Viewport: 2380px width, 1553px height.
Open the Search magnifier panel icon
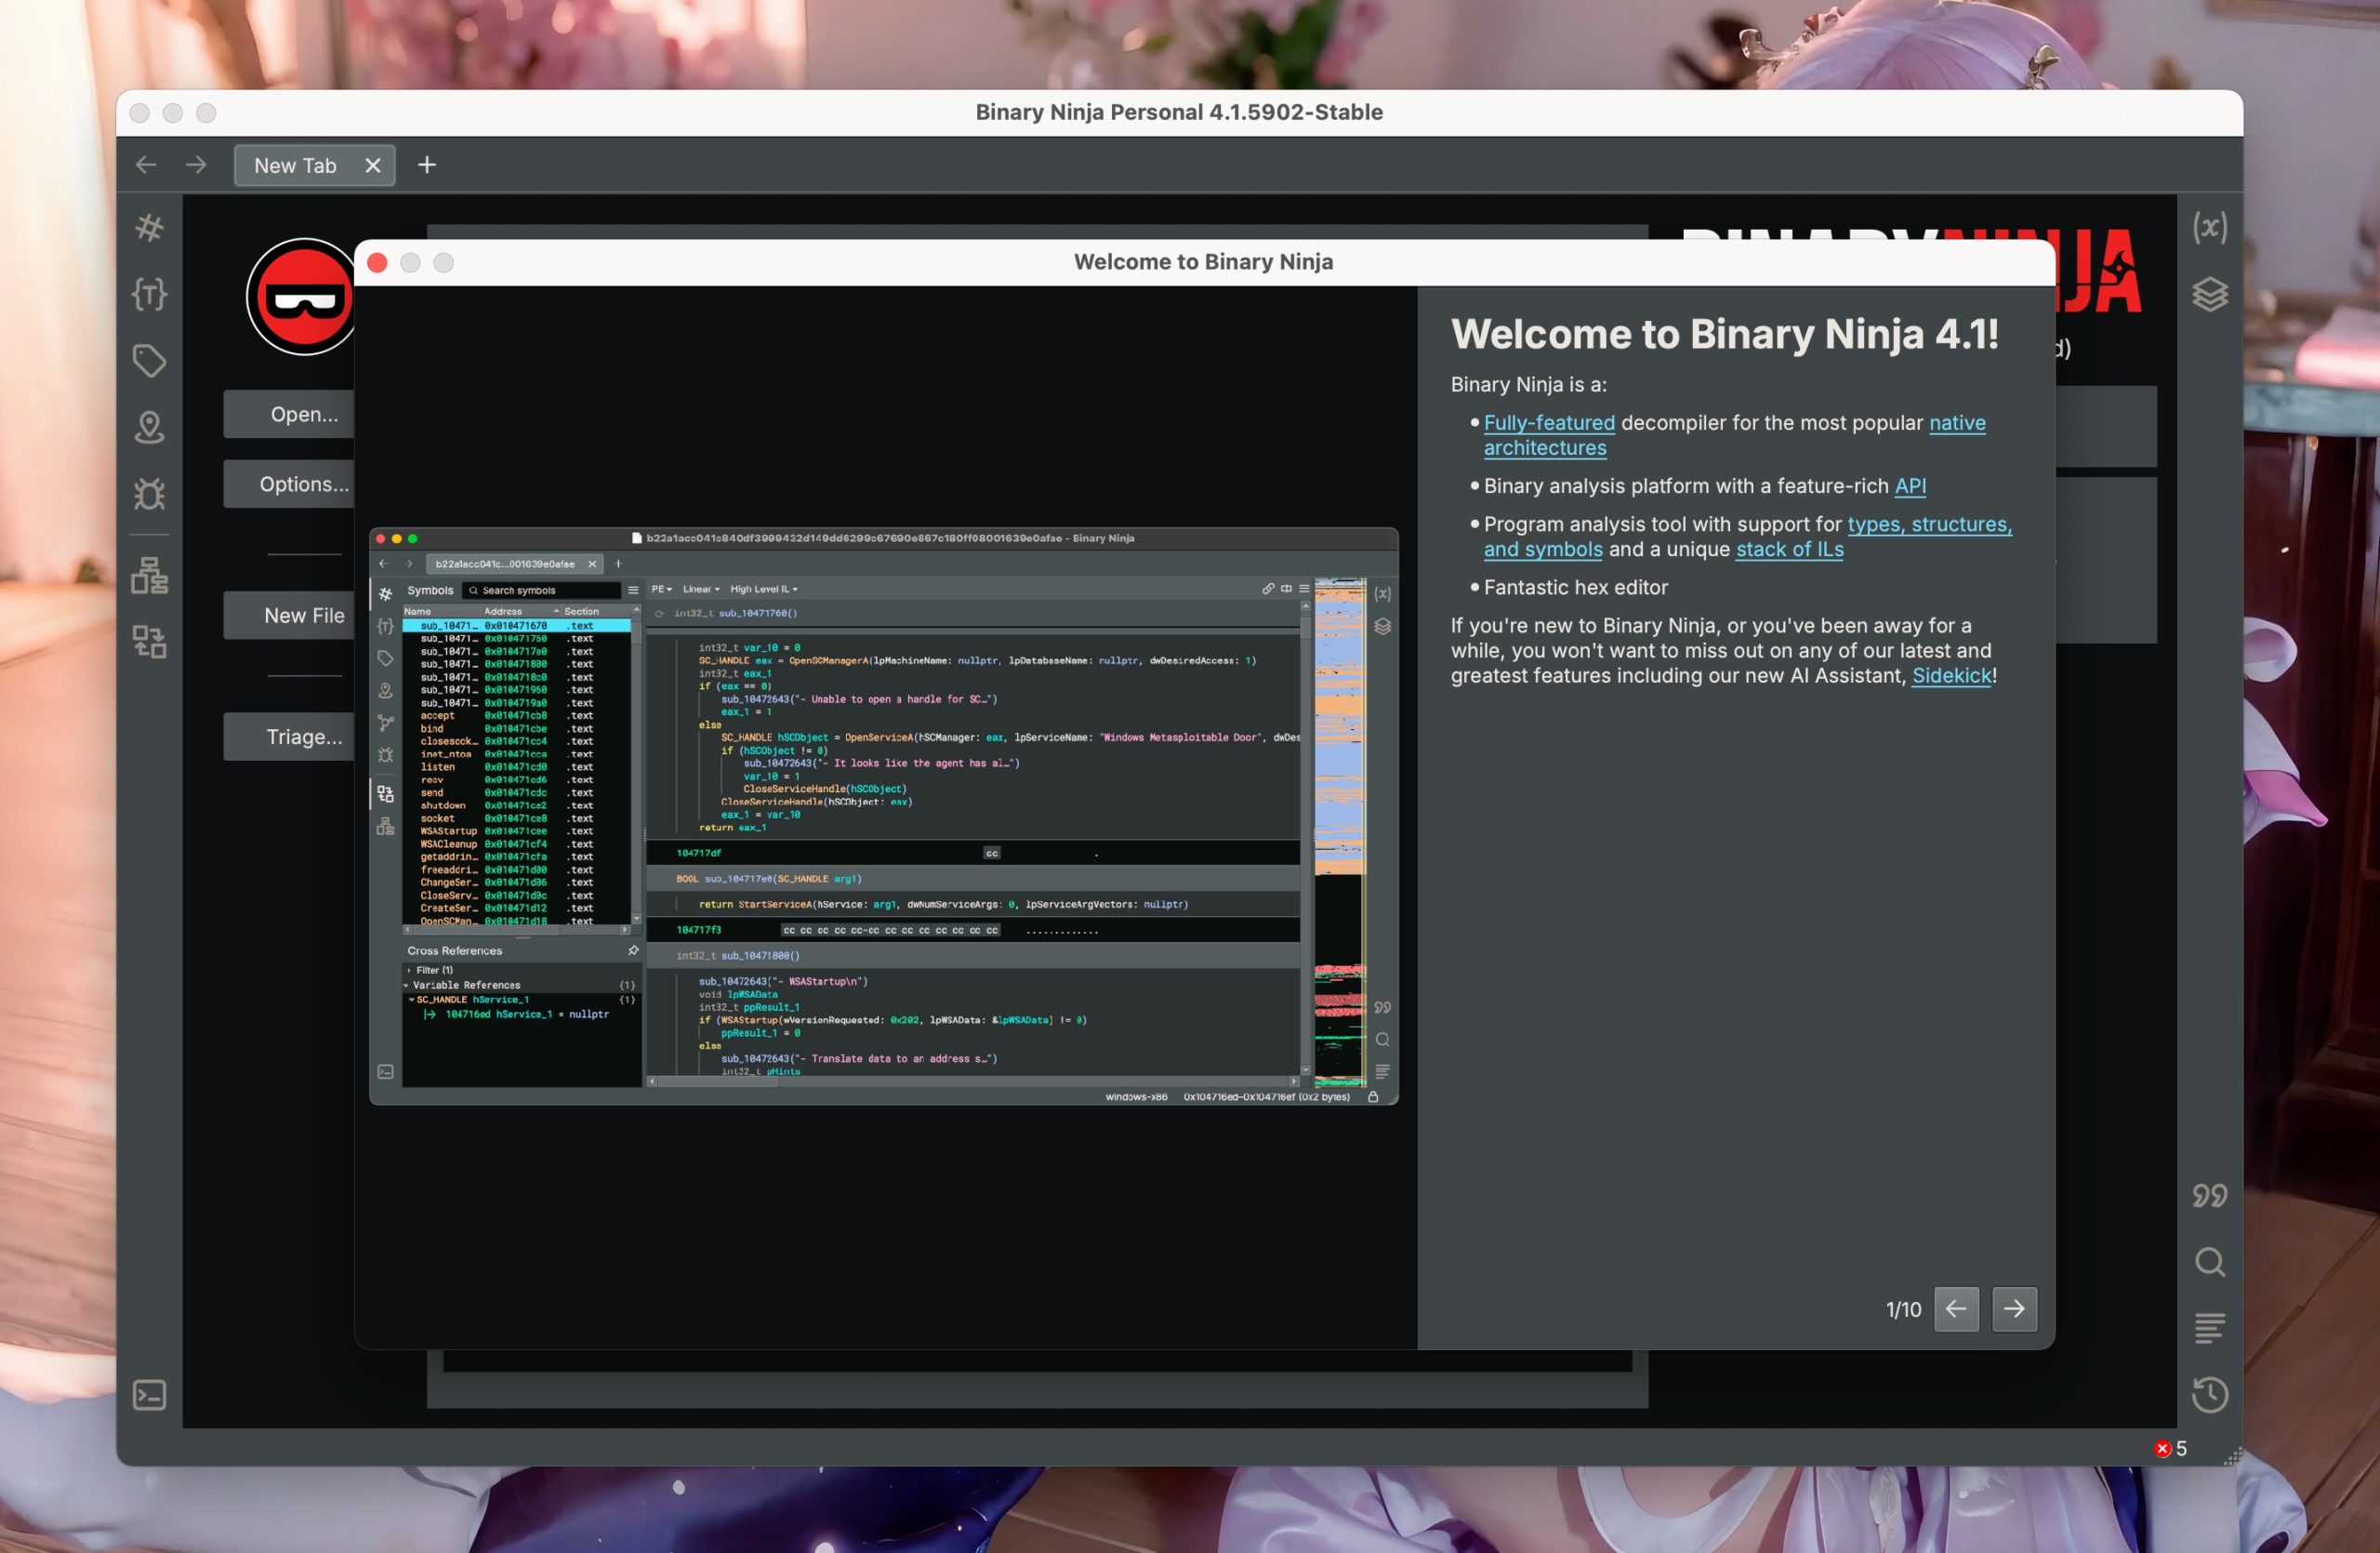pyautogui.click(x=2210, y=1262)
